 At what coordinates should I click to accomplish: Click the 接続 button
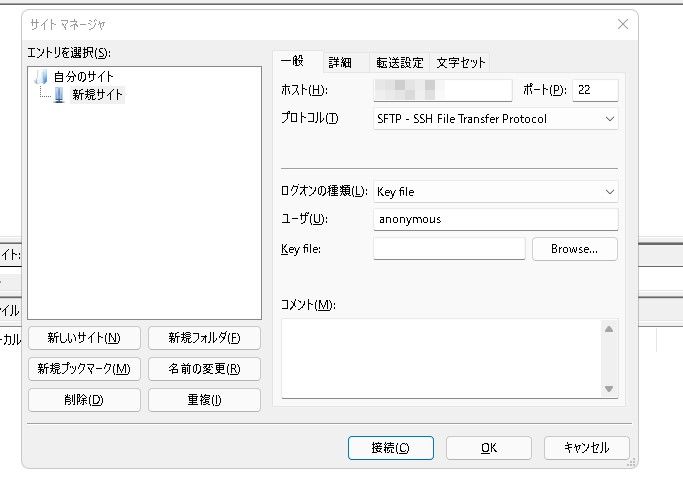pyautogui.click(x=390, y=448)
